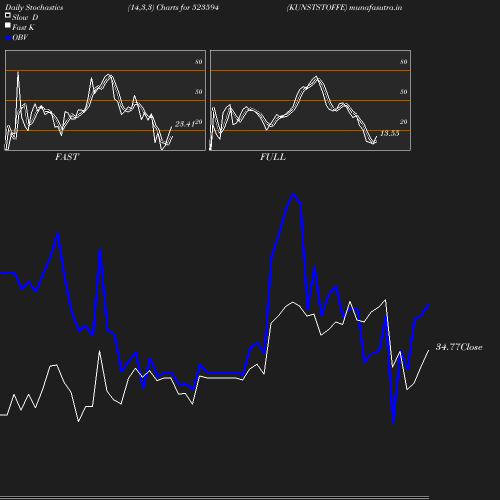Click the 'Slow D' legend label

click(25, 18)
